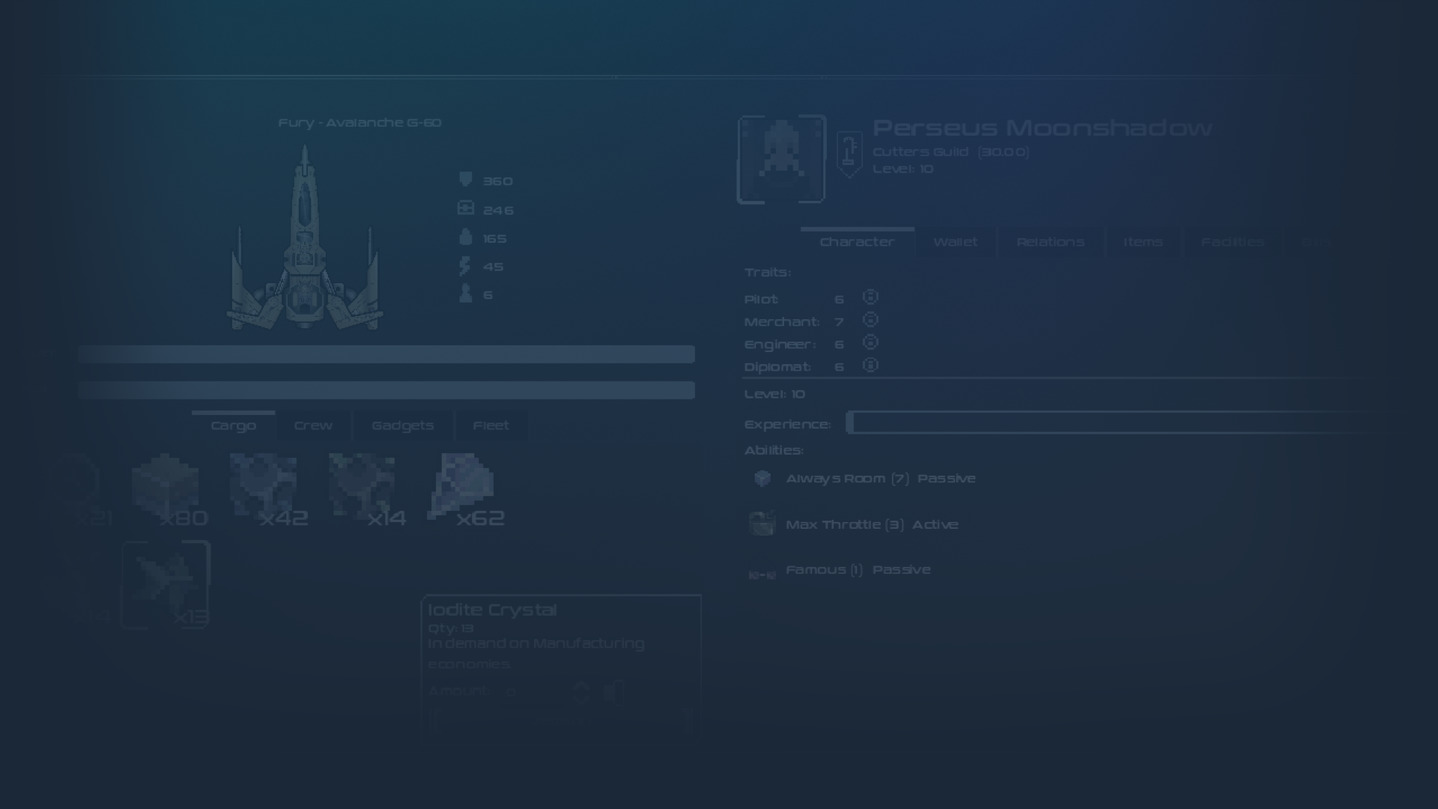Click the cargo capacity stat icon 246
This screenshot has width=1438, height=809.
(465, 208)
